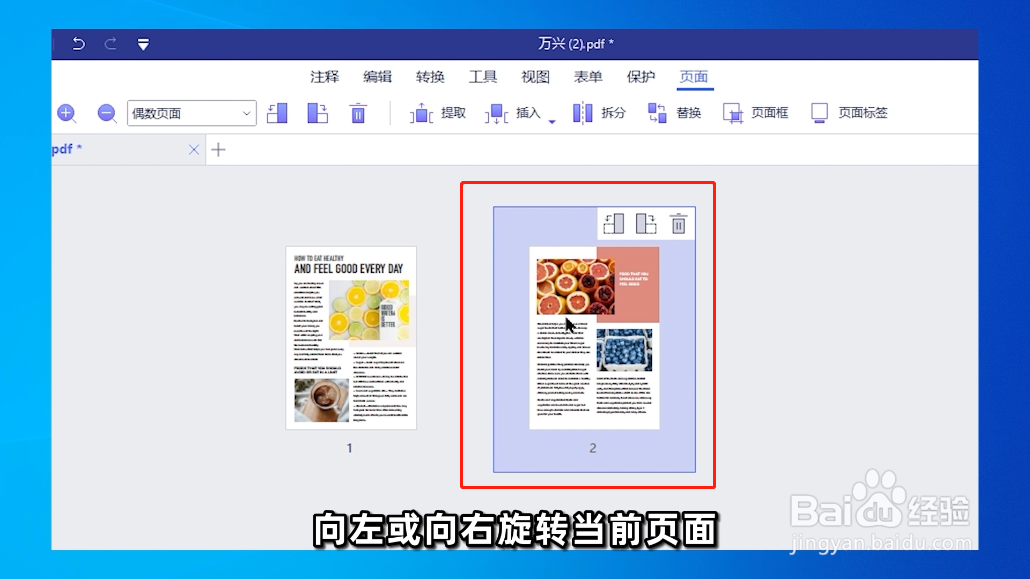
Task: Switch to the 保护 ribbon tab
Action: pos(640,76)
